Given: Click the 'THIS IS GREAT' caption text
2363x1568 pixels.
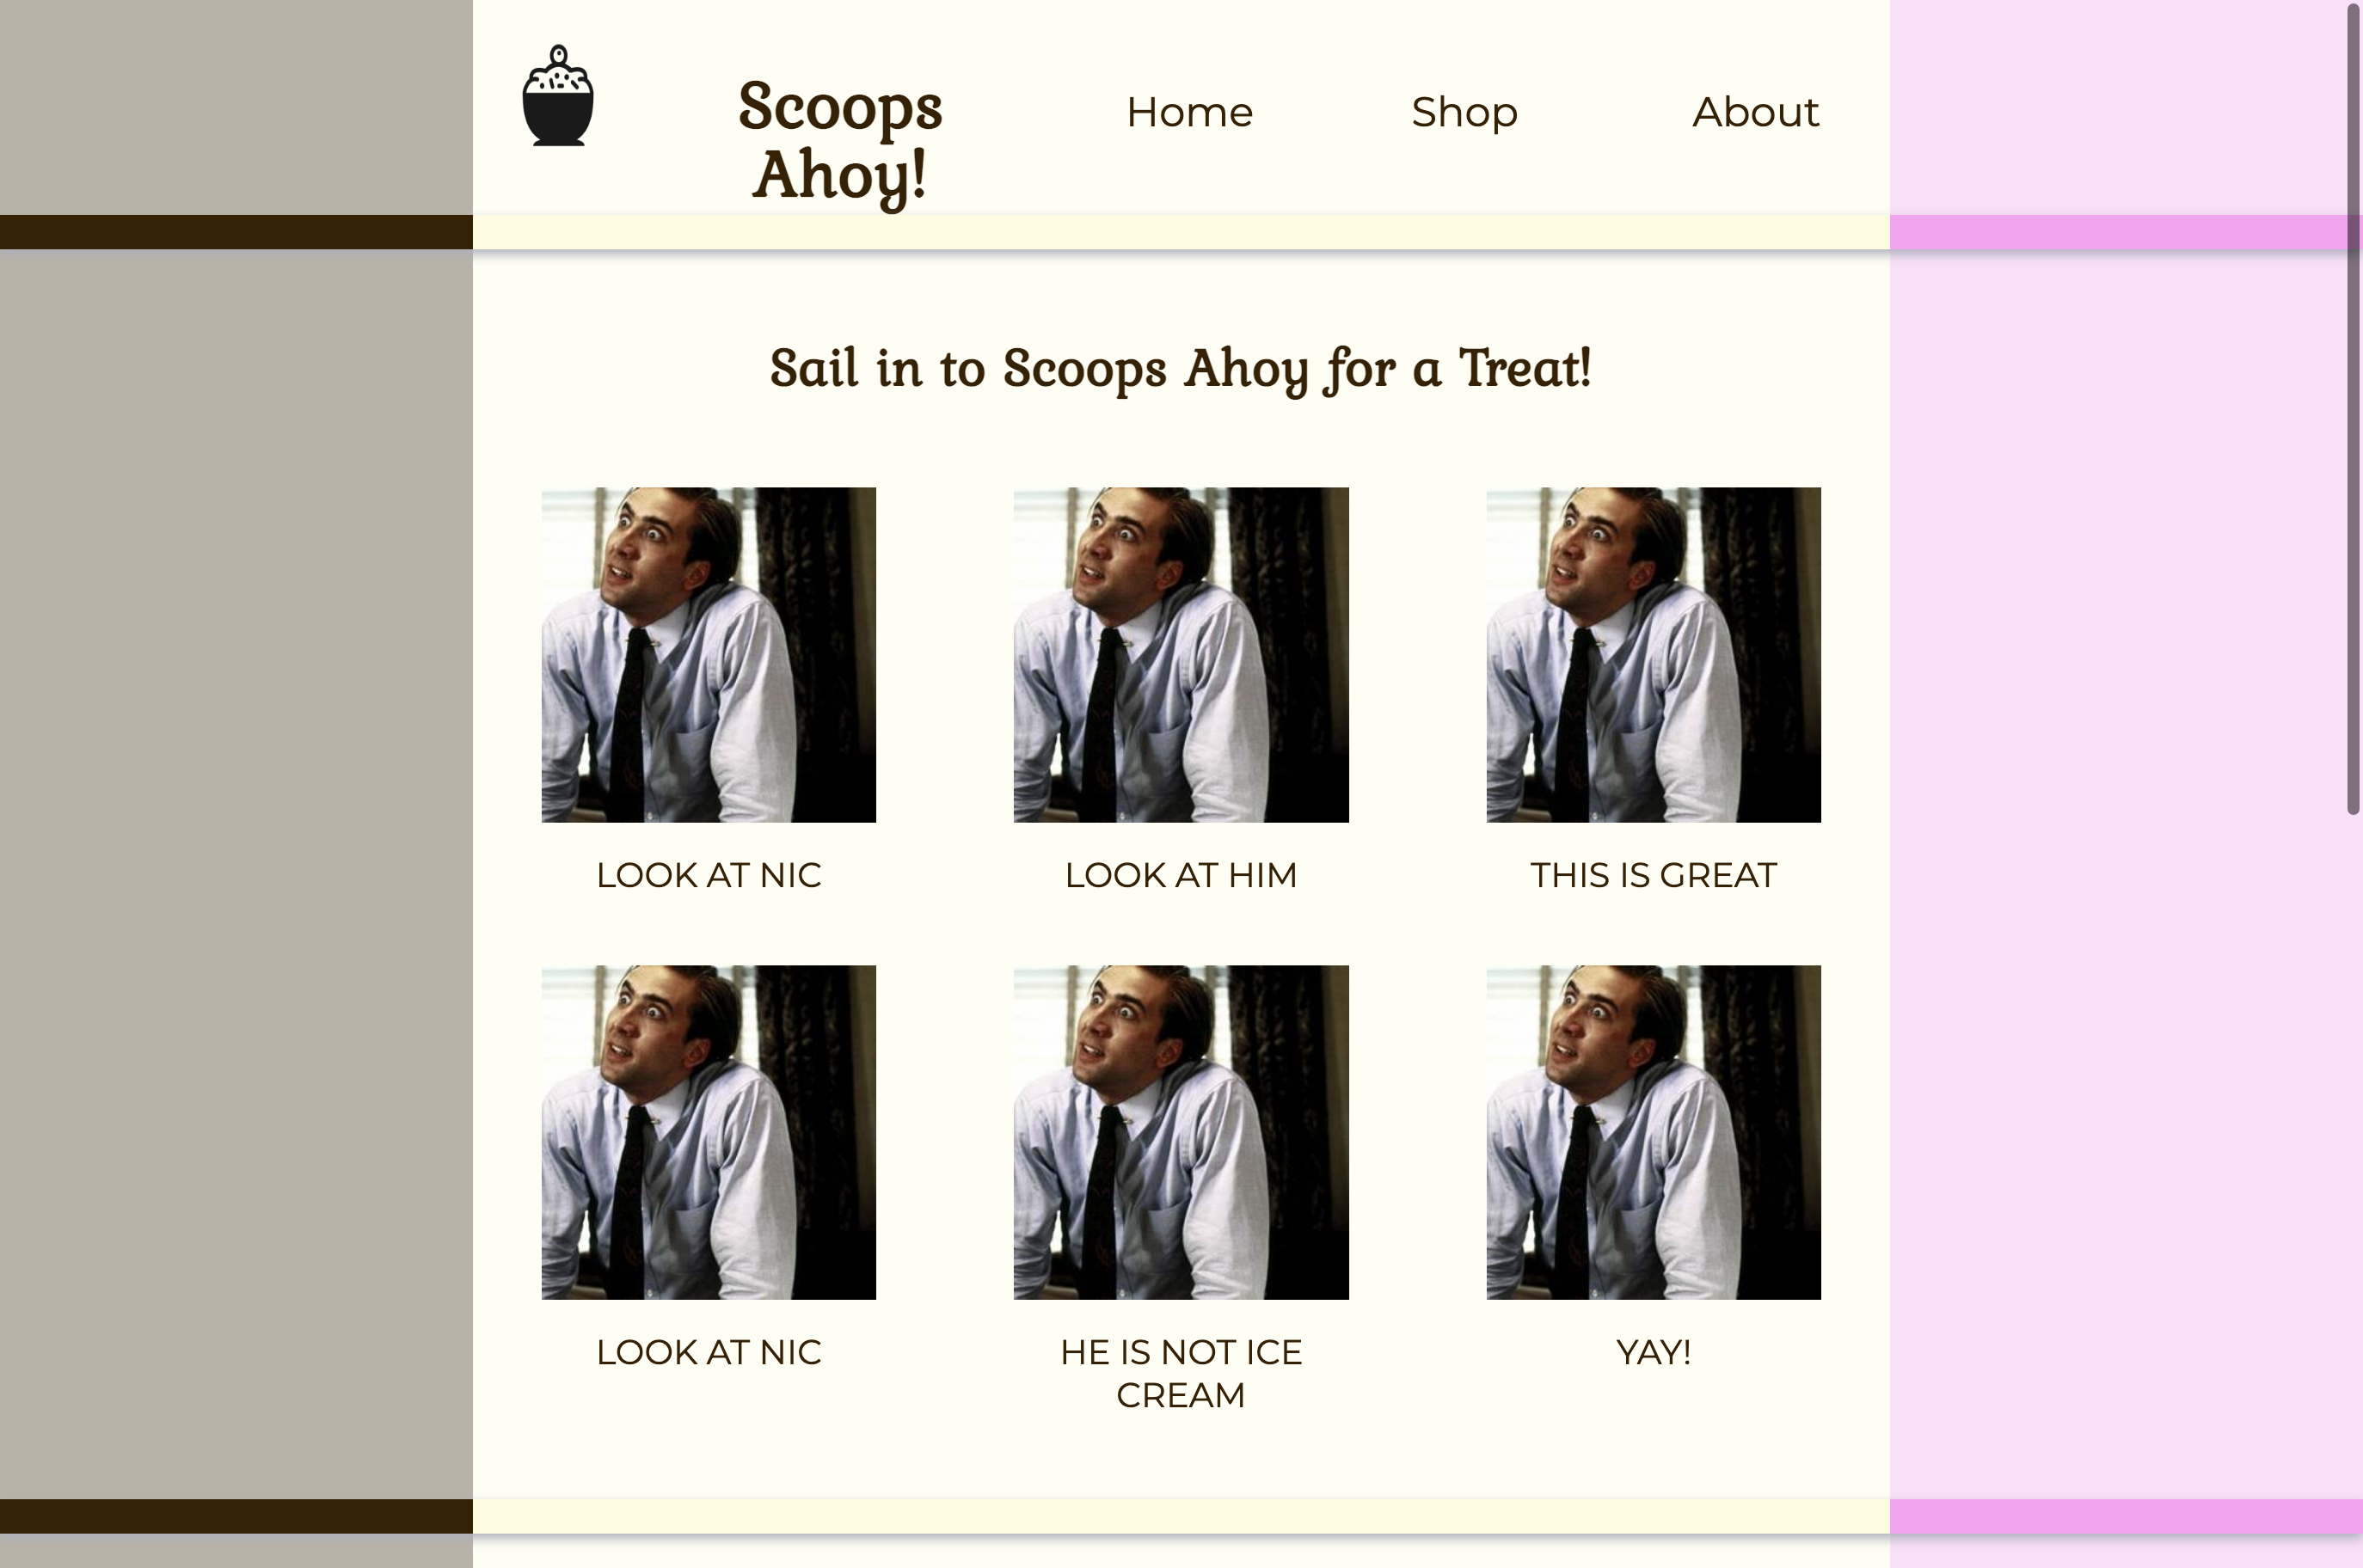Looking at the screenshot, I should point(1653,875).
